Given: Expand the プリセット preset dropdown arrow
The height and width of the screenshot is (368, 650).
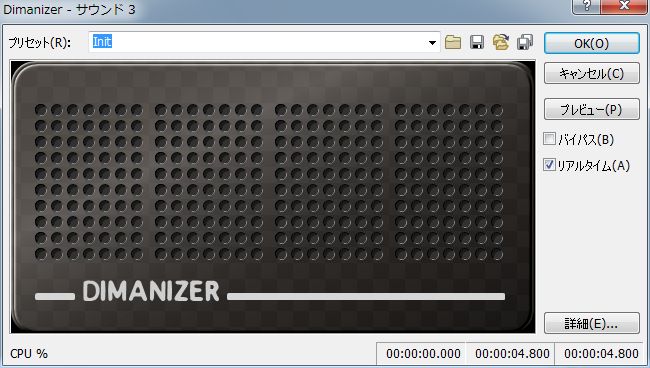Looking at the screenshot, I should click(432, 43).
